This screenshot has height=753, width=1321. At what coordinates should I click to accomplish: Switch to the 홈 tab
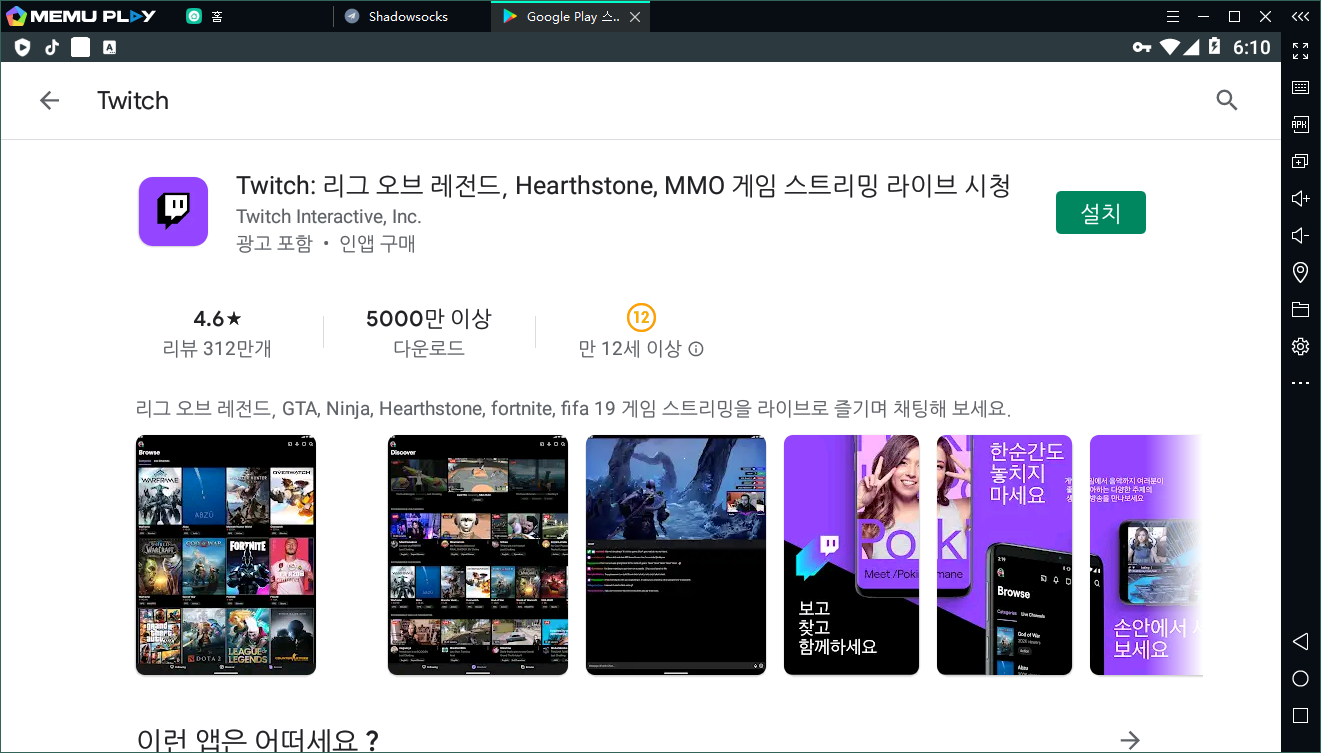point(217,16)
